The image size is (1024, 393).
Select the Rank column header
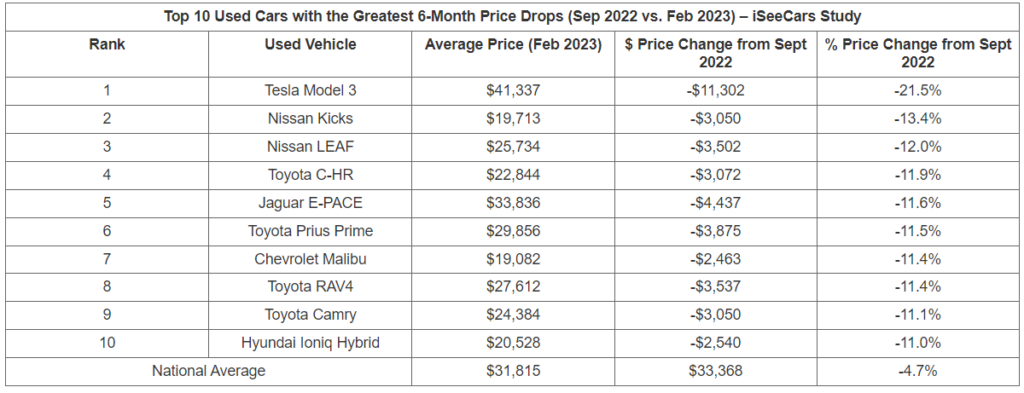pos(107,44)
